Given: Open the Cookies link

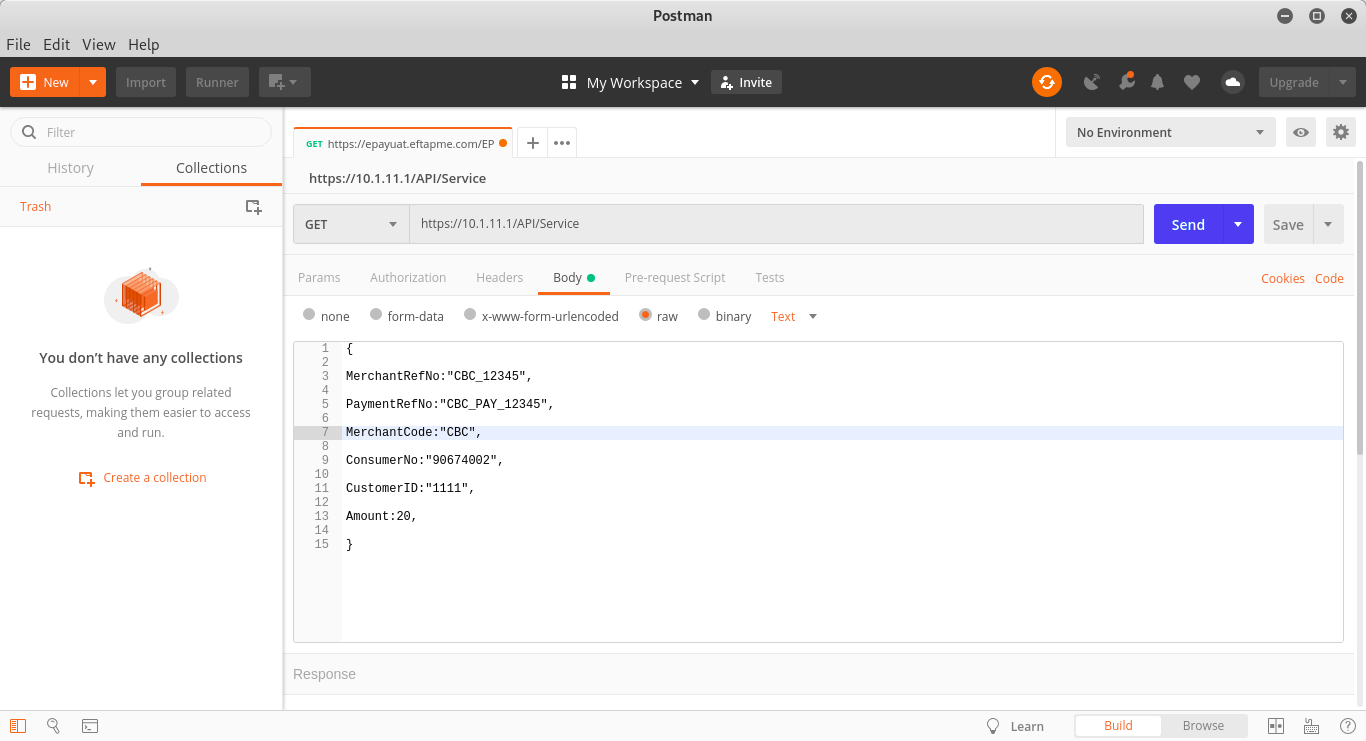Looking at the screenshot, I should click(x=1283, y=278).
